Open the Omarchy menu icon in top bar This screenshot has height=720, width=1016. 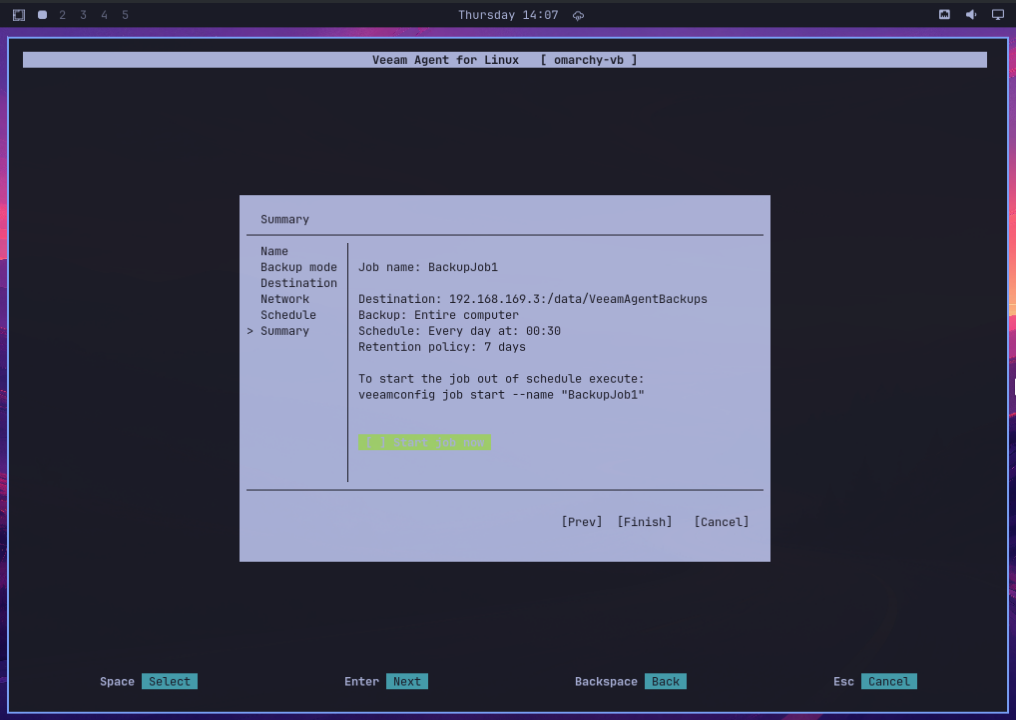click(19, 15)
